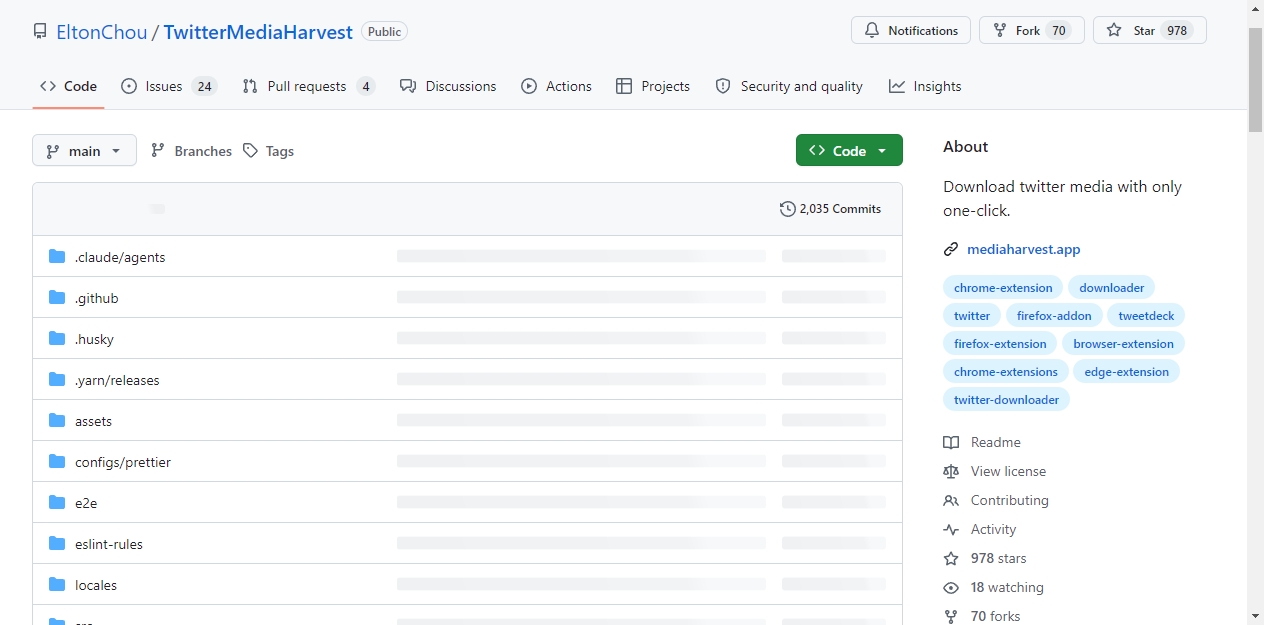Viewport: 1264px width, 625px height.
Task: Select the chrome-extension topic tag
Action: click(x=1003, y=287)
